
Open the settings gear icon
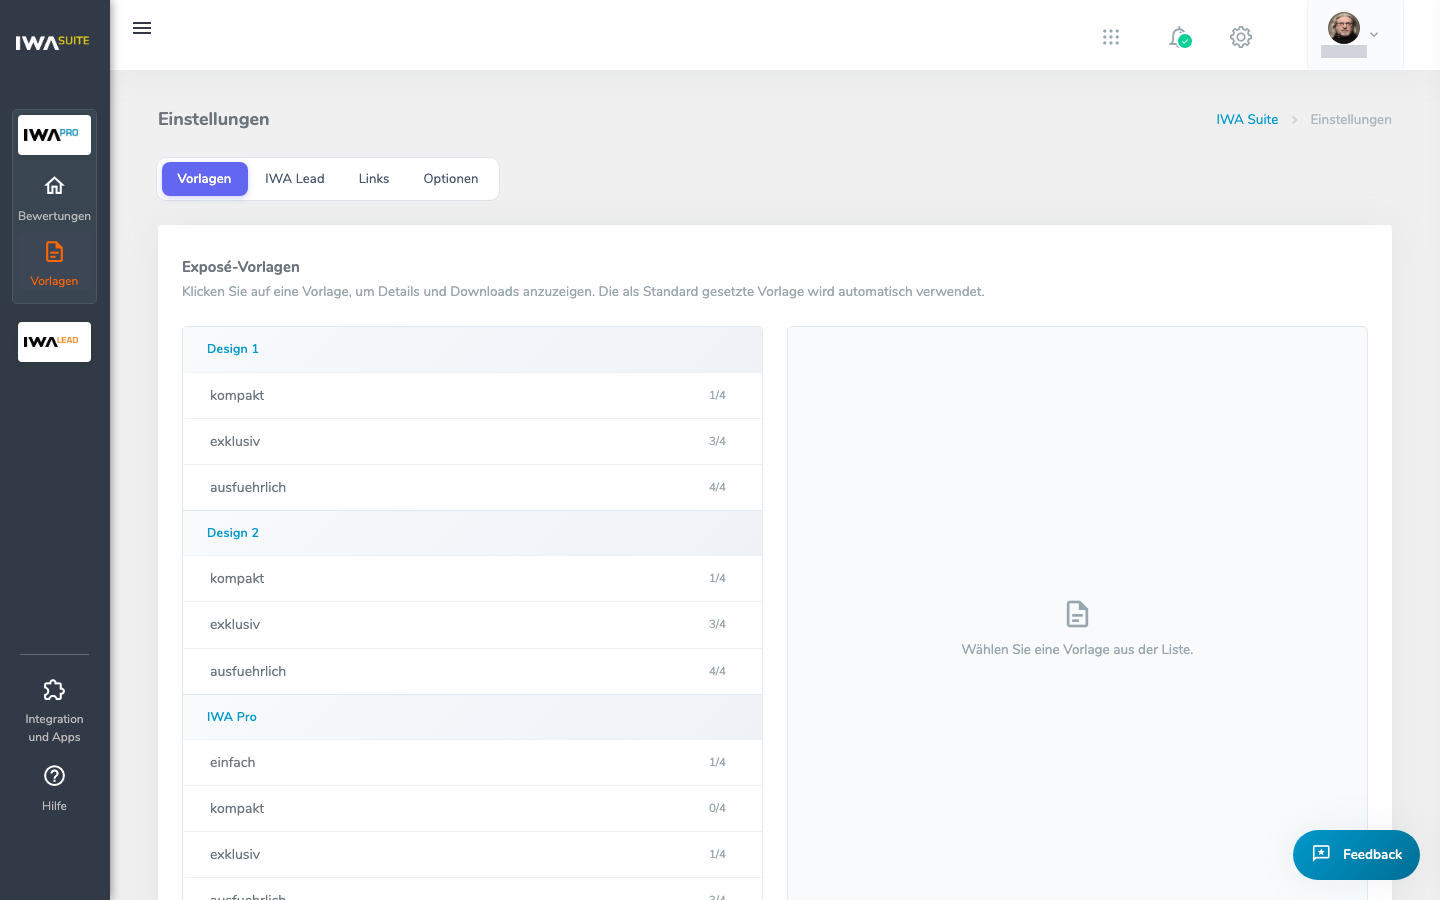click(1241, 37)
